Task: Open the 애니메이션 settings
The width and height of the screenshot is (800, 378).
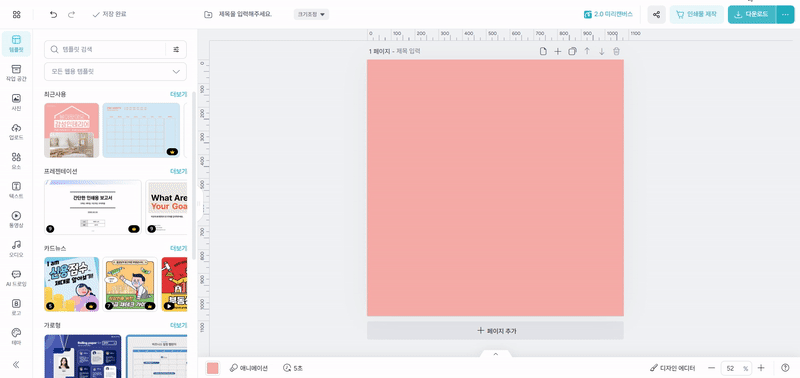Action: (248, 368)
